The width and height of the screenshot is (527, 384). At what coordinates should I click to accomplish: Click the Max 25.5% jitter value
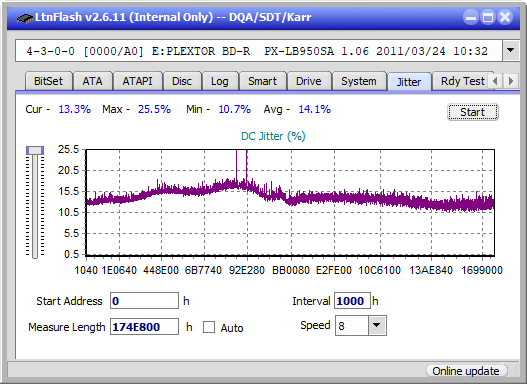154,109
